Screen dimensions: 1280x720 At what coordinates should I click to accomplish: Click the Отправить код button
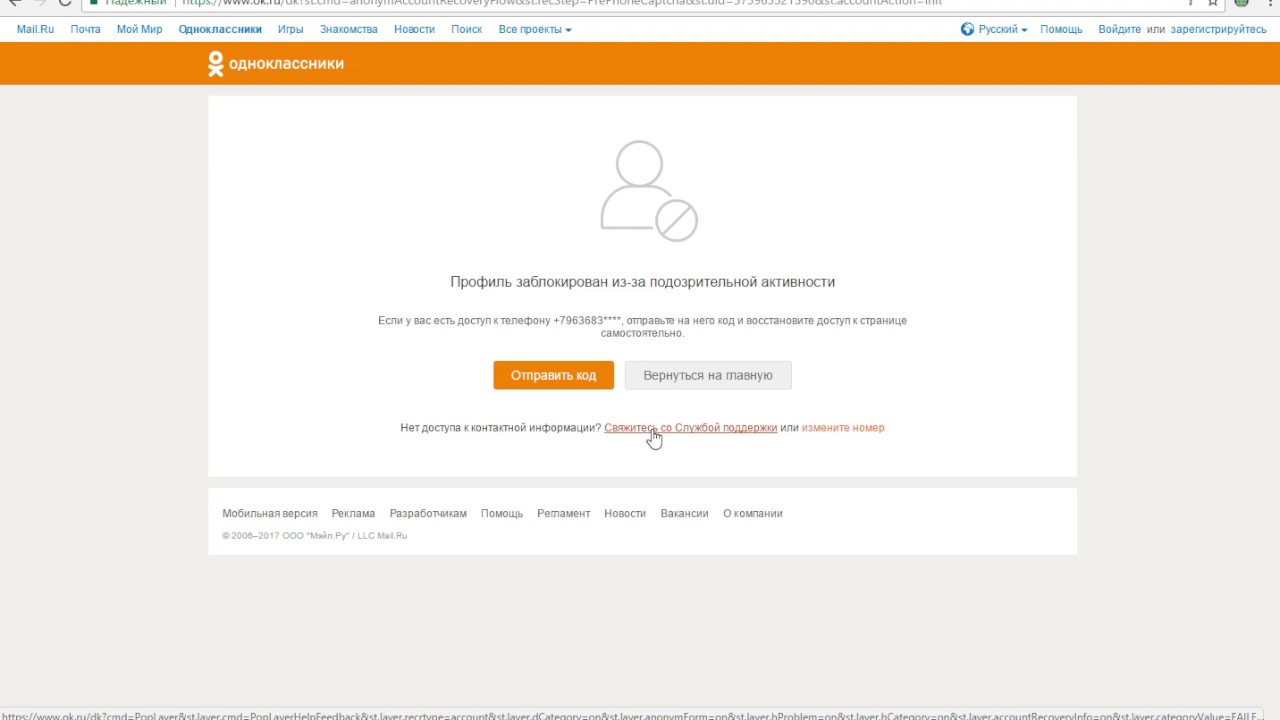[553, 375]
